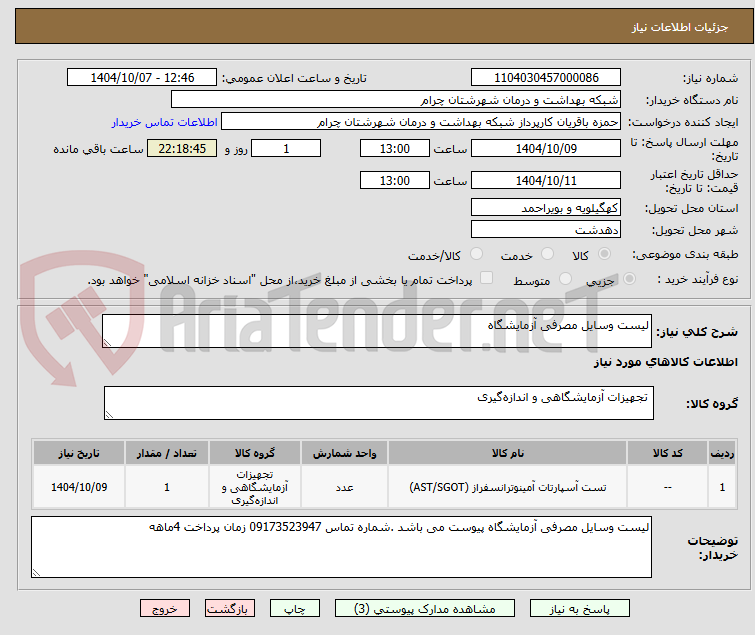The width and height of the screenshot is (755, 635).
Task: Click the ردیف column header
Action: (722, 453)
